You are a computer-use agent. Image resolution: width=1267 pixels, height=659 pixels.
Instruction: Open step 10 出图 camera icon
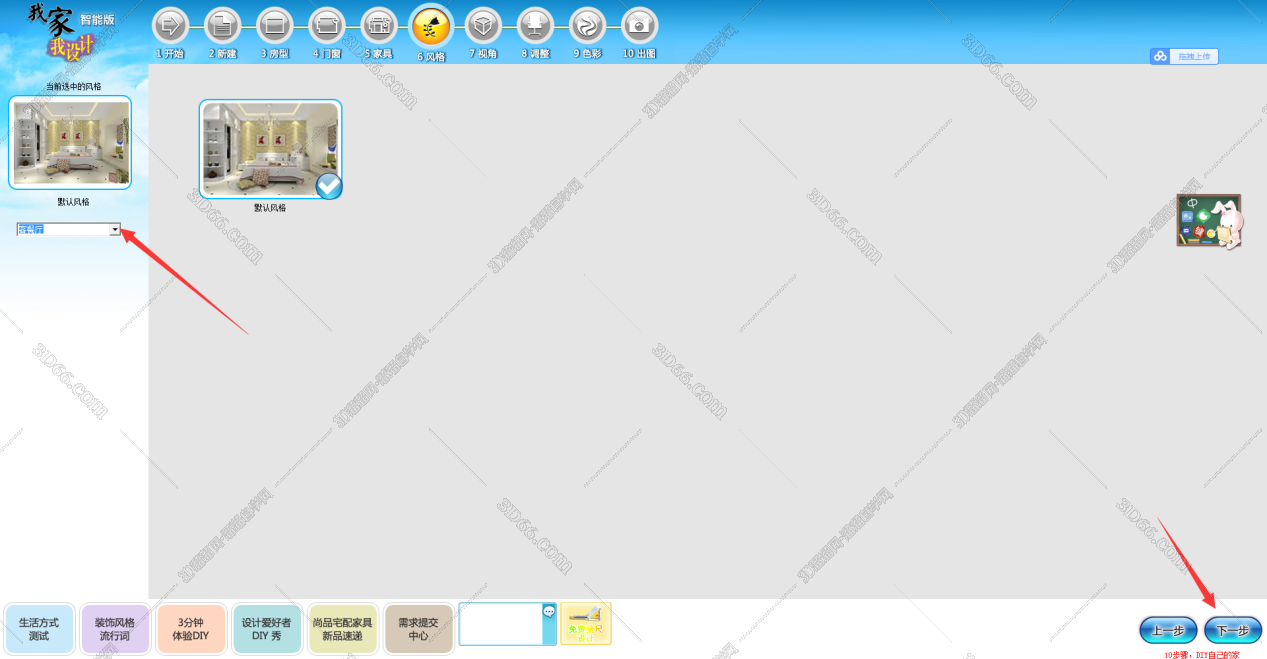pos(639,26)
